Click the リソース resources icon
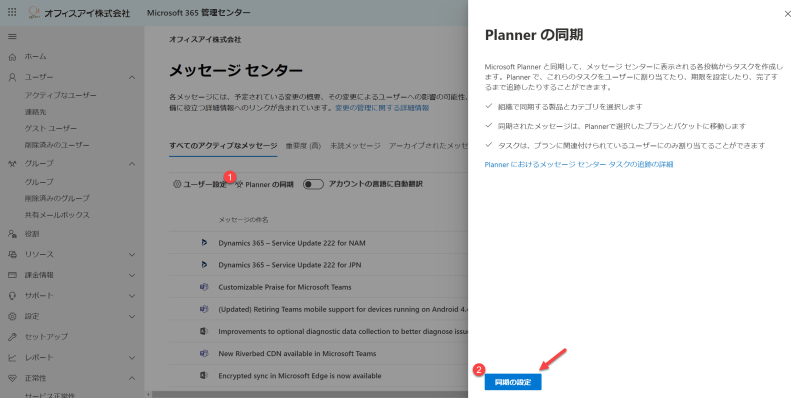 (13, 254)
